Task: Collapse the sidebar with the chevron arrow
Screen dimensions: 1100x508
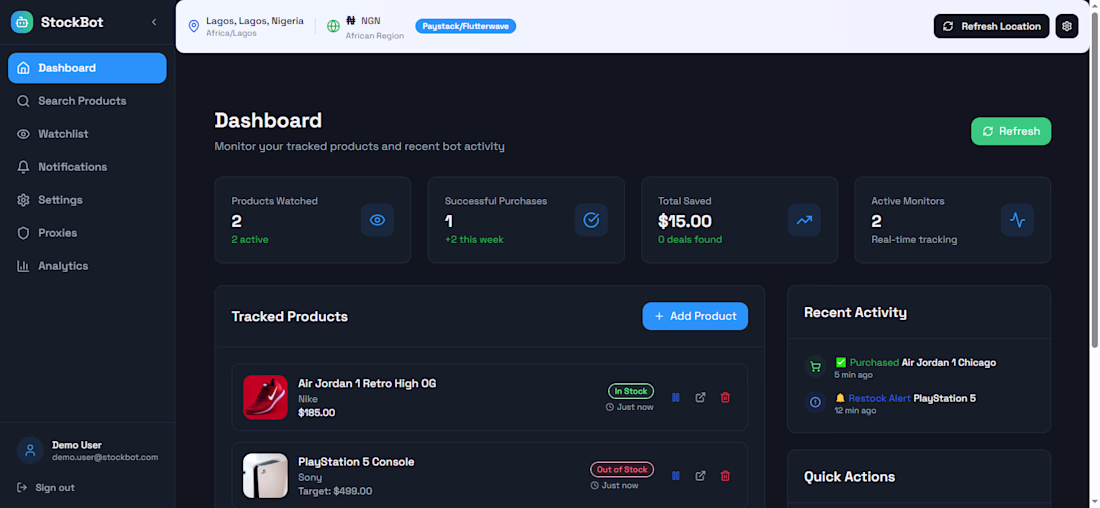Action: [154, 22]
